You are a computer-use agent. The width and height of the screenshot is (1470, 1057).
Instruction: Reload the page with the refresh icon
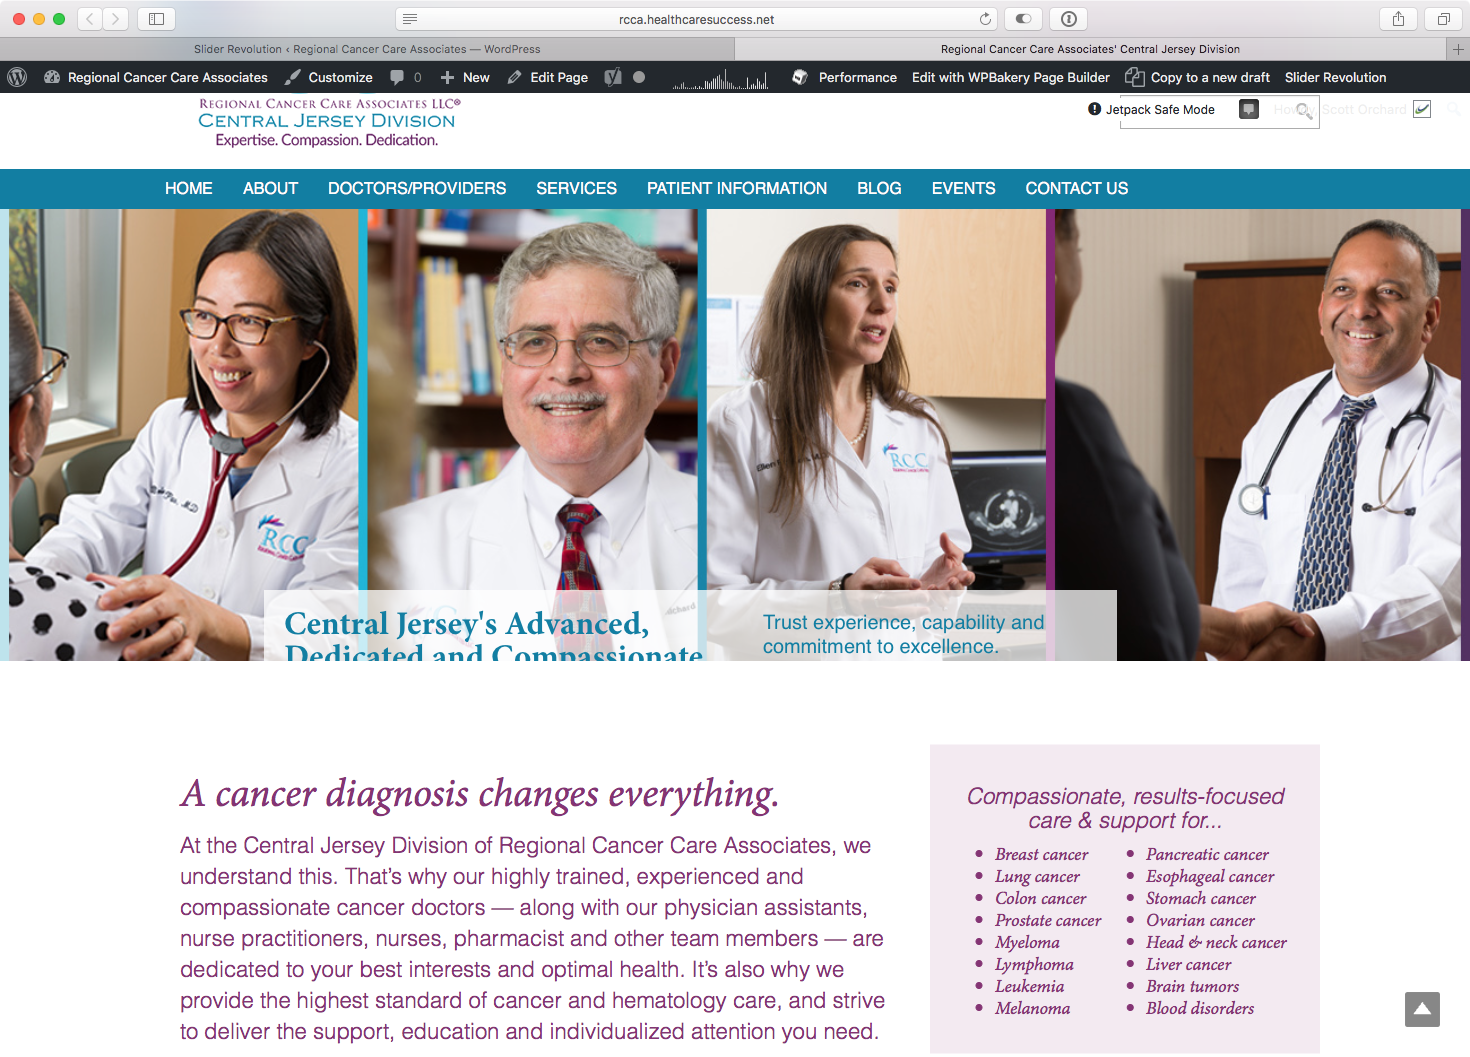985,19
